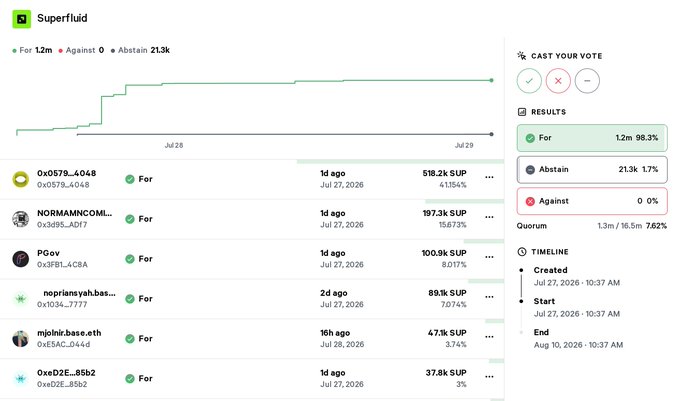Toggle the Abstain series in chart legend
This screenshot has height=401, width=680.
pos(140,50)
